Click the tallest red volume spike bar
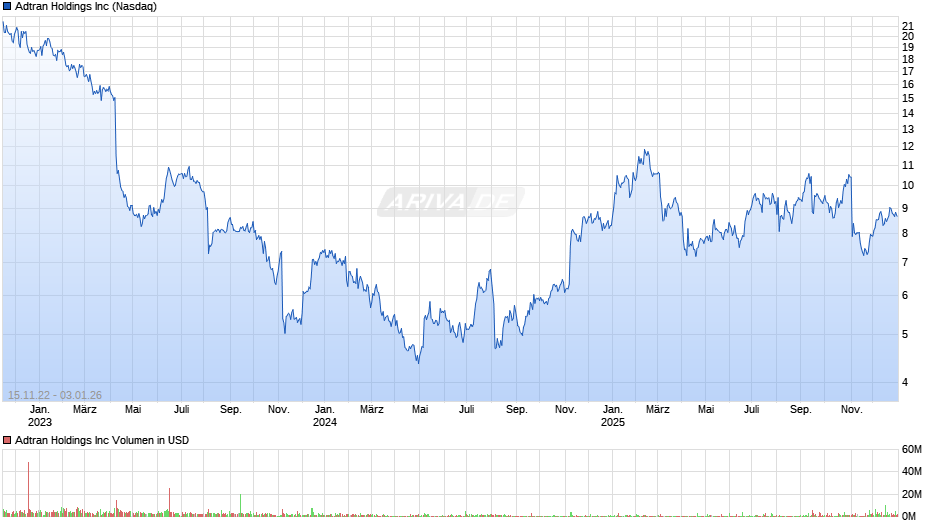 point(28,489)
